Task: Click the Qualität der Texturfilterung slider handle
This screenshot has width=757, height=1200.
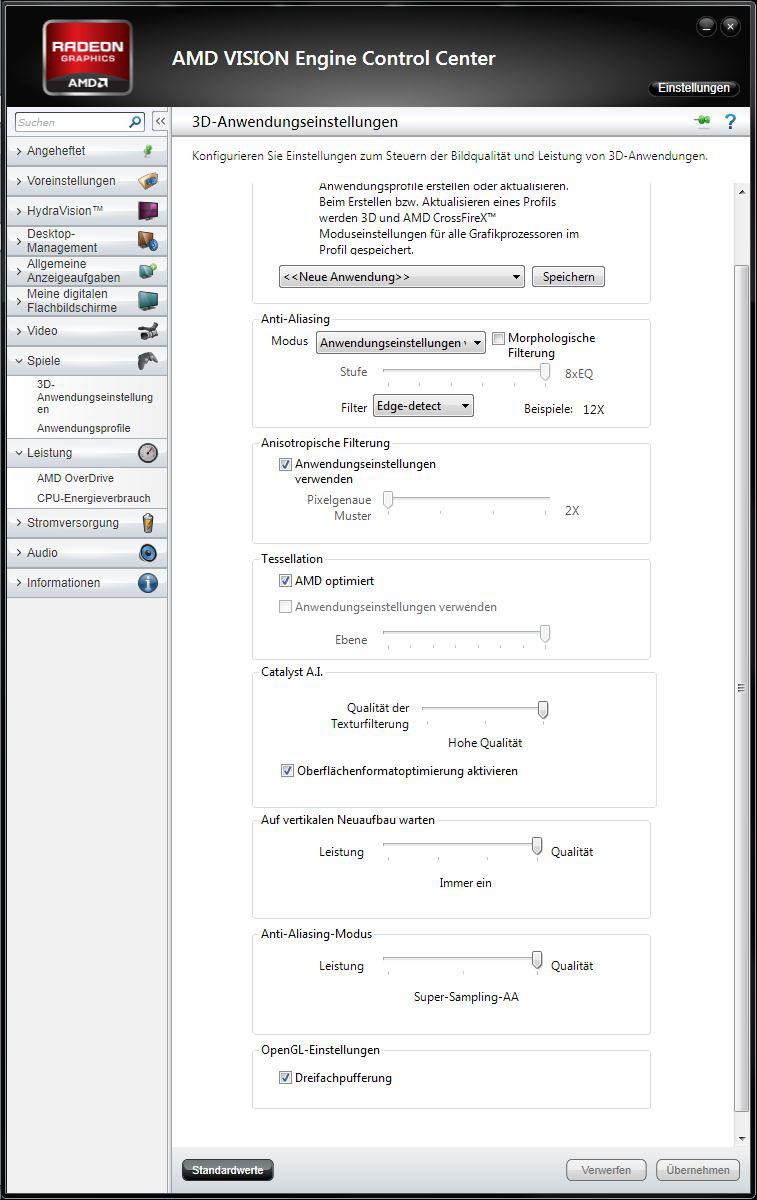Action: (543, 709)
